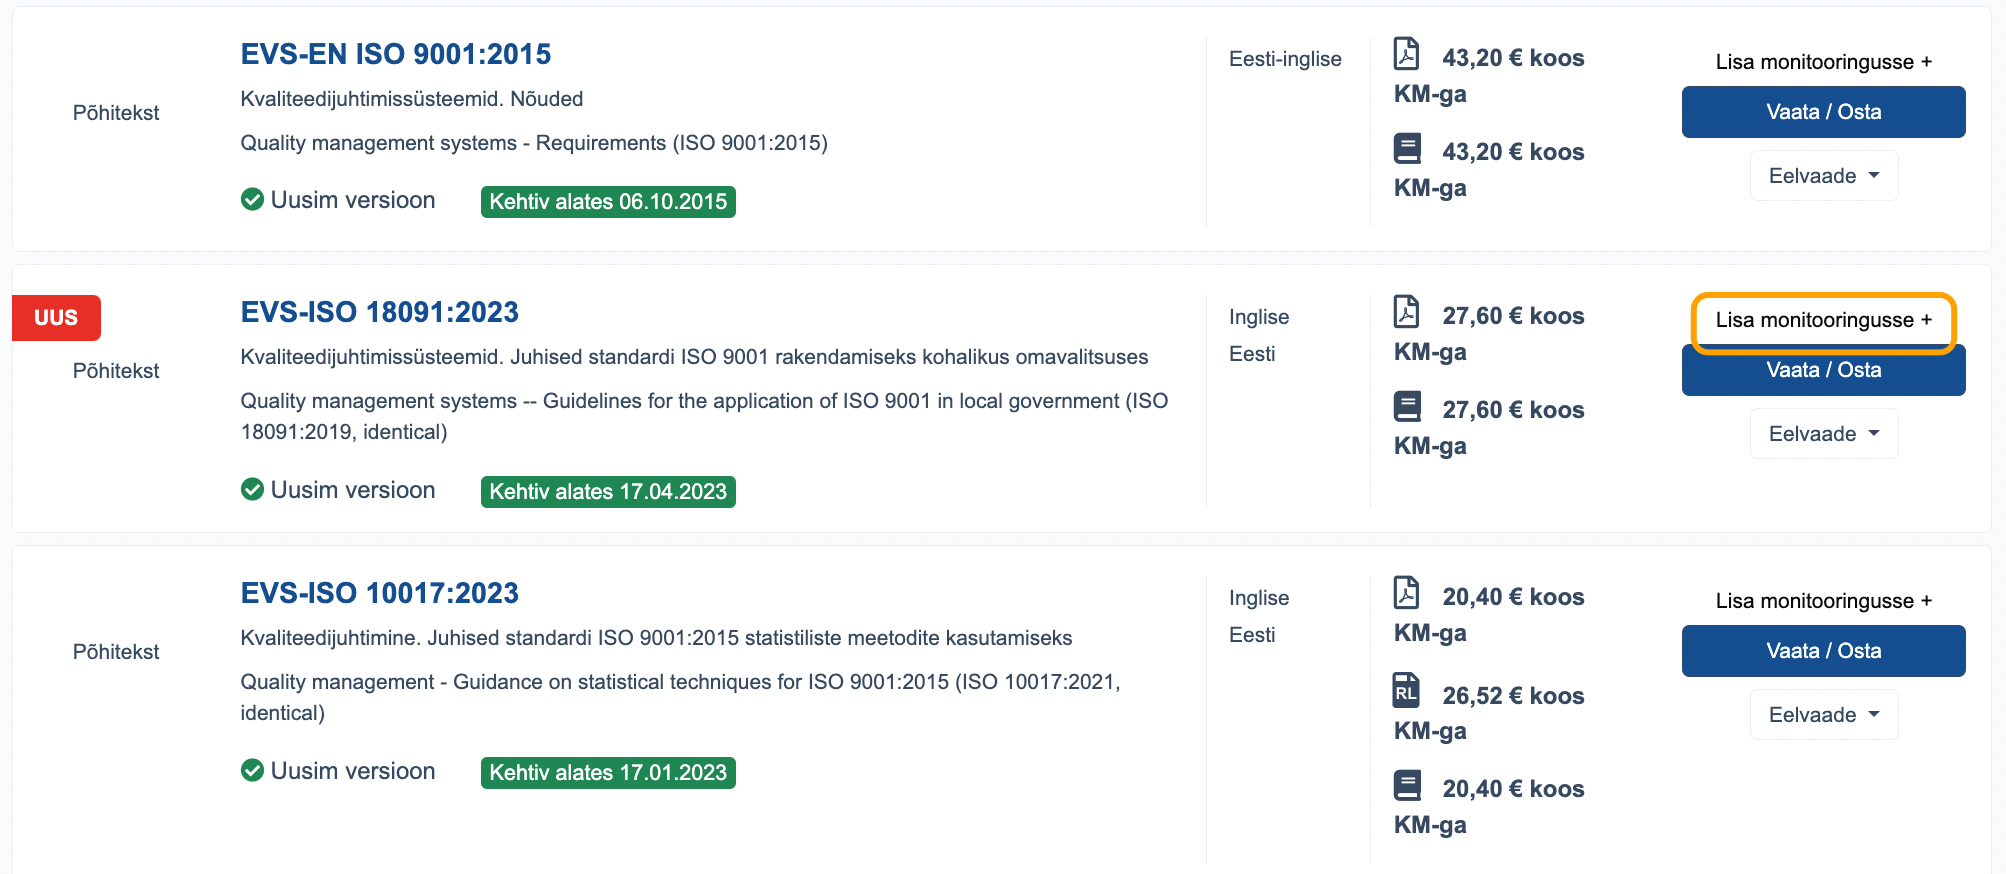Viewport: 2006px width, 874px height.
Task: Click the RL redline icon for EVS-ISO 10017:2023
Action: click(1406, 691)
